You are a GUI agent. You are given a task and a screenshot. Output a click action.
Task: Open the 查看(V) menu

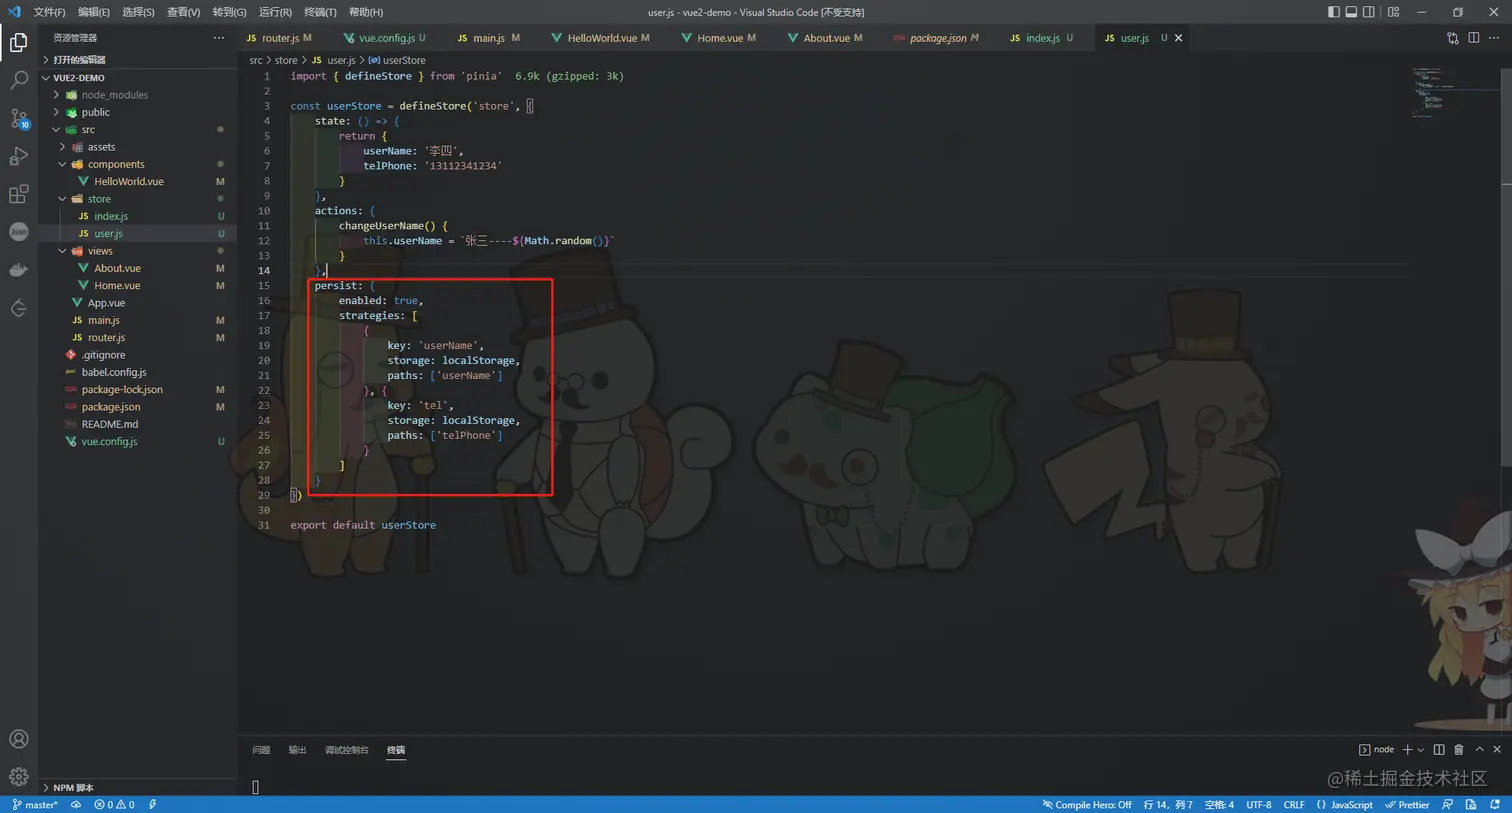point(183,12)
